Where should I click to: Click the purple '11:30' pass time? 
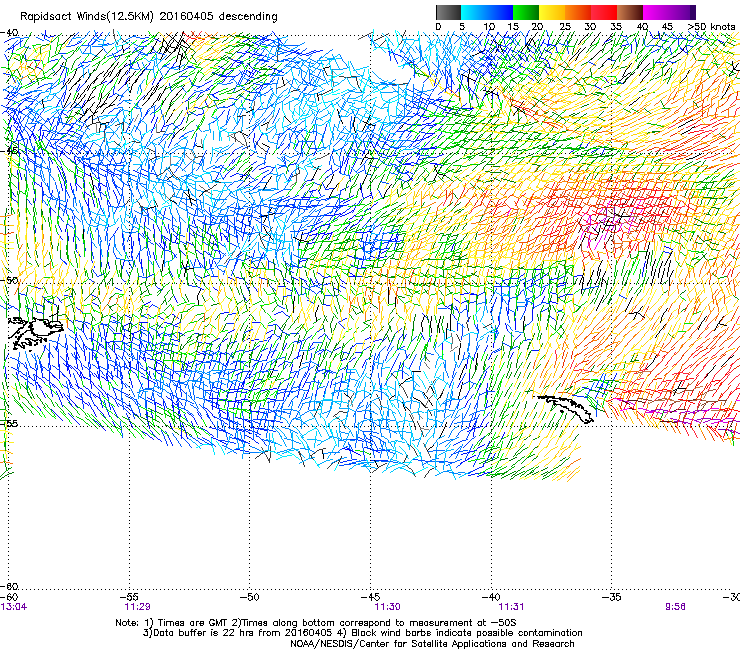pyautogui.click(x=387, y=607)
